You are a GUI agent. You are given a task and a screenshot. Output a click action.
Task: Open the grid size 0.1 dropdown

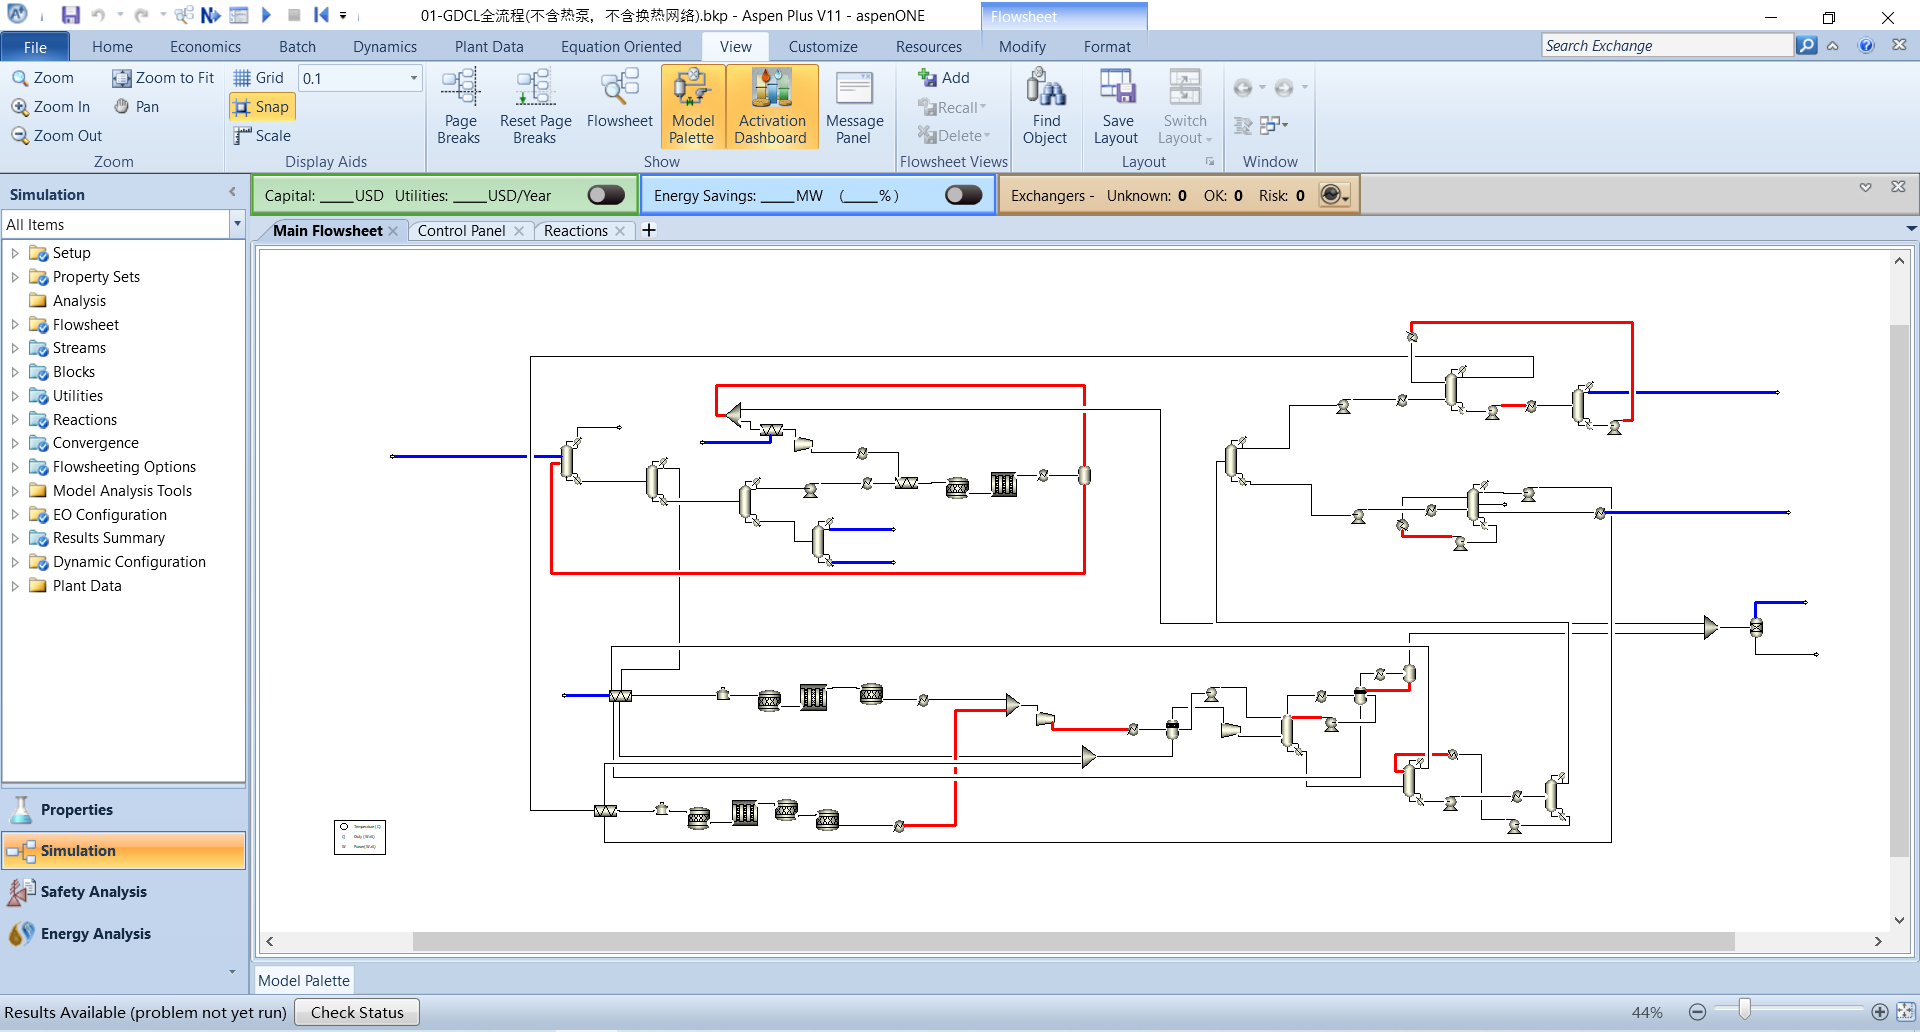tap(413, 78)
